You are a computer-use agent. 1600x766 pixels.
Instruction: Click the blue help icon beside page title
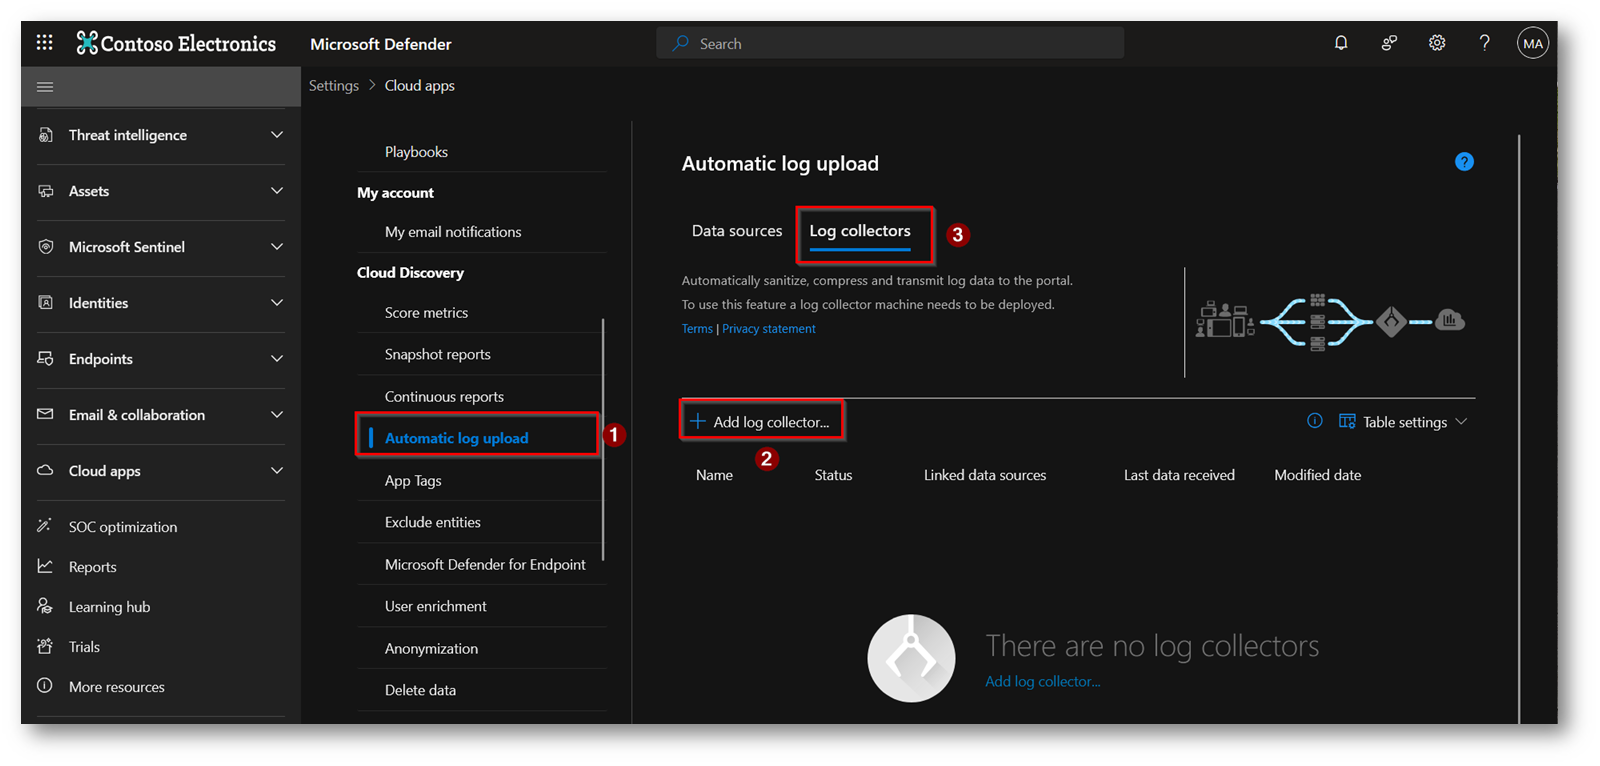coord(1464,162)
